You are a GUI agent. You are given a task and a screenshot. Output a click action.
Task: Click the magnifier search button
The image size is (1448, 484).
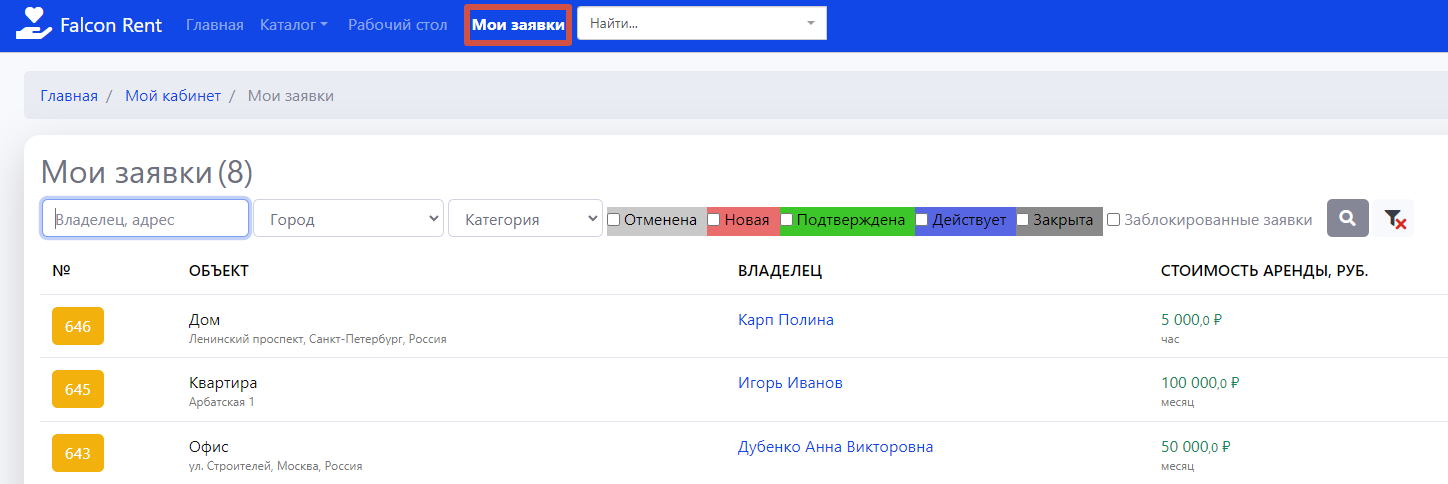click(1347, 218)
